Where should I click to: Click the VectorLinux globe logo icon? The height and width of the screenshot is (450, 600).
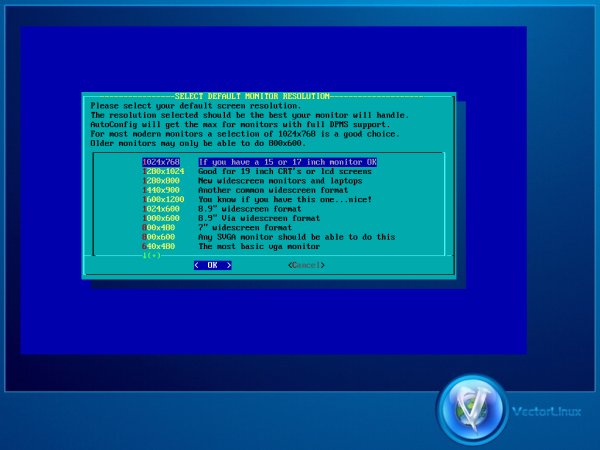(473, 410)
